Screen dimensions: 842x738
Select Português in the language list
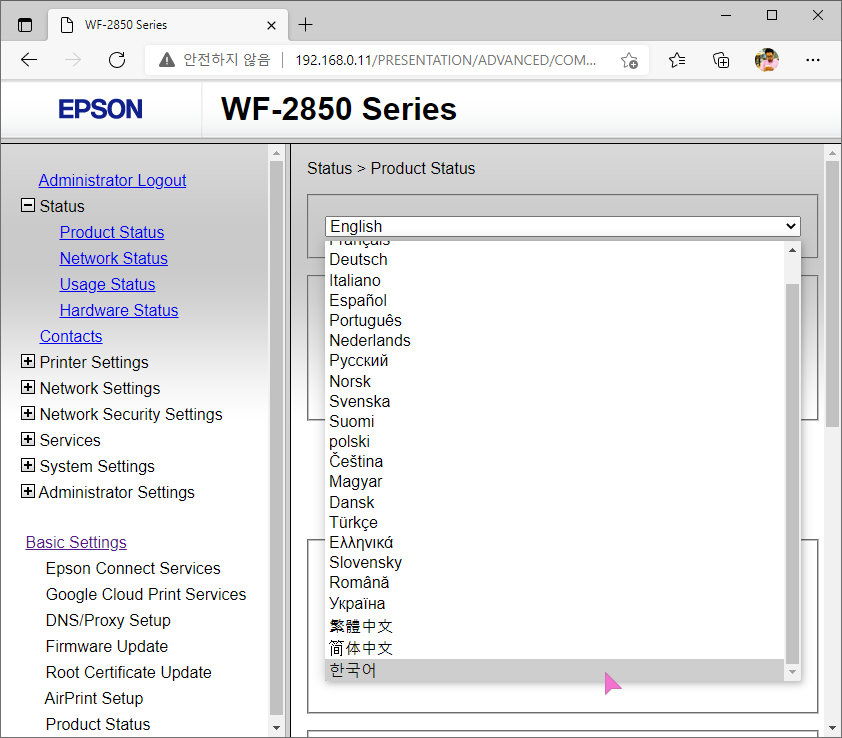pos(555,320)
